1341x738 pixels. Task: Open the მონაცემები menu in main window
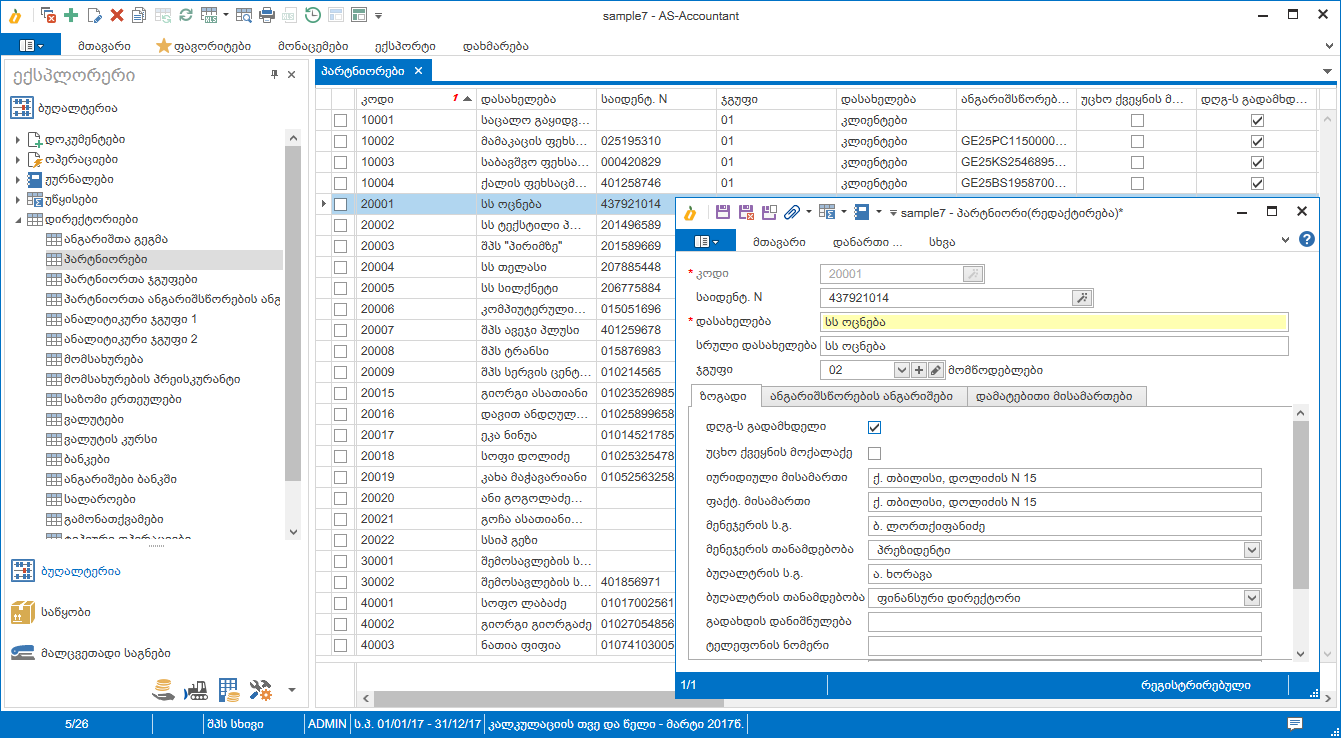(313, 45)
